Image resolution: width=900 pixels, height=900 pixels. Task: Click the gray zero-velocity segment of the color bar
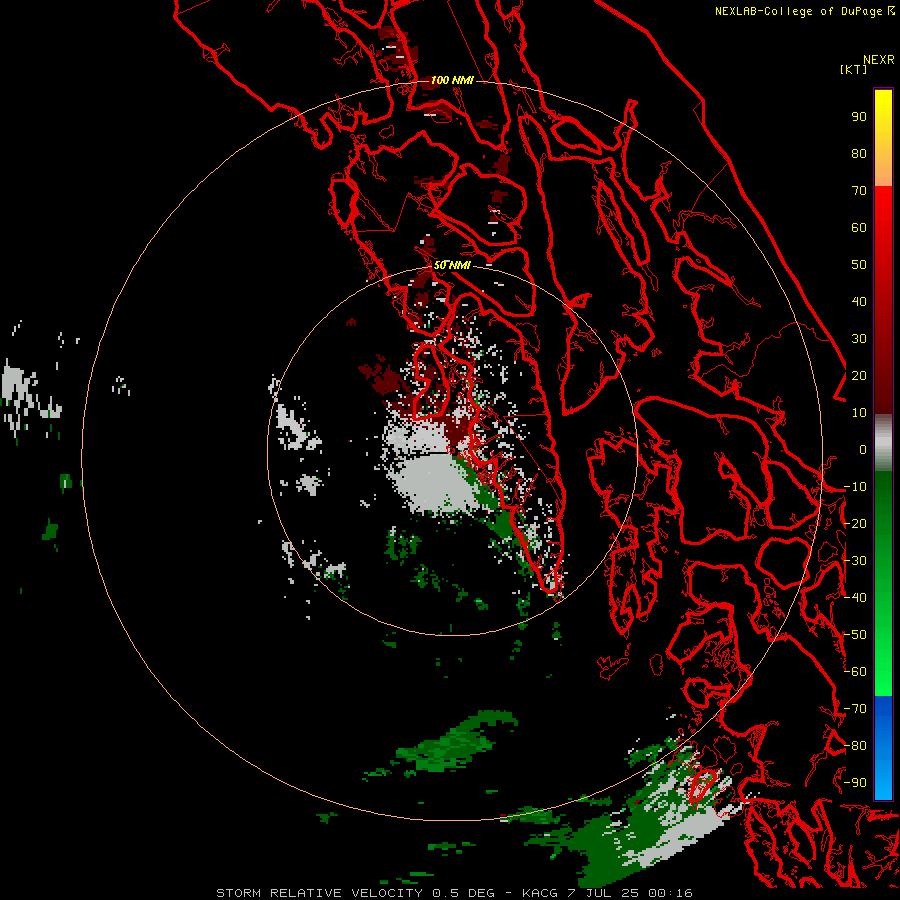(883, 442)
